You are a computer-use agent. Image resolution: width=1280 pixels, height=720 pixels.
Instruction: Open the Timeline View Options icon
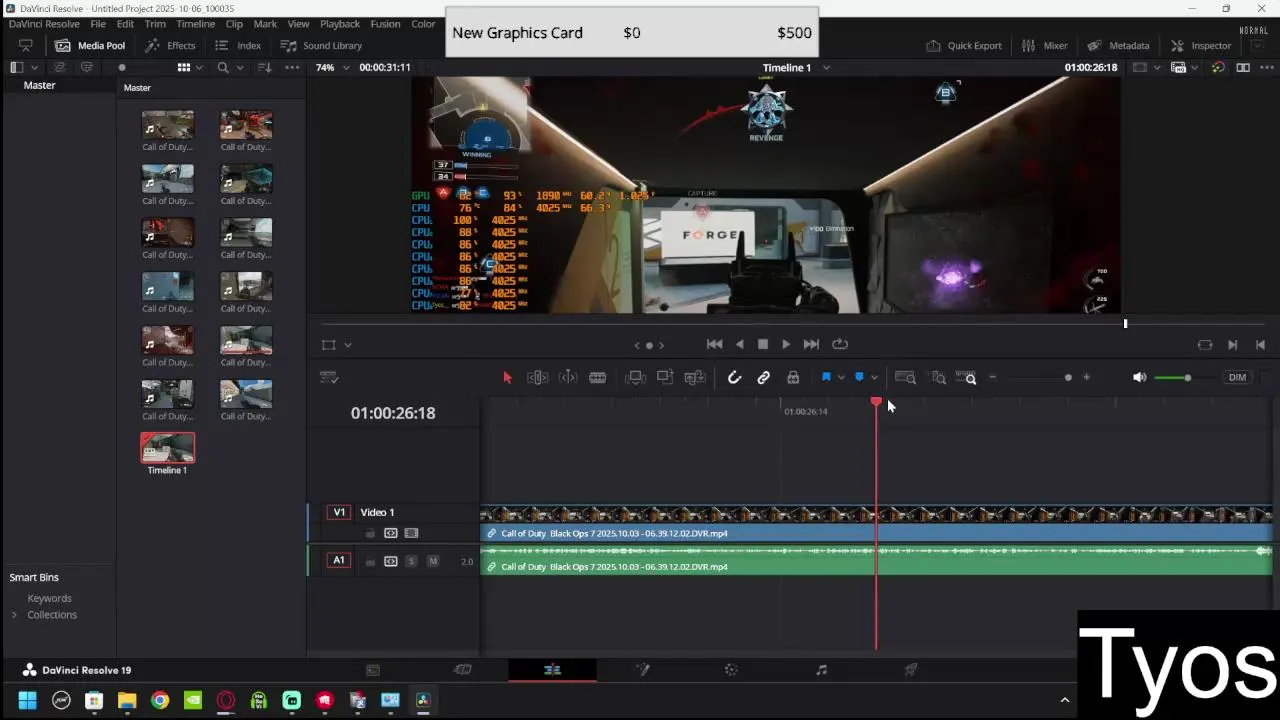click(x=329, y=377)
